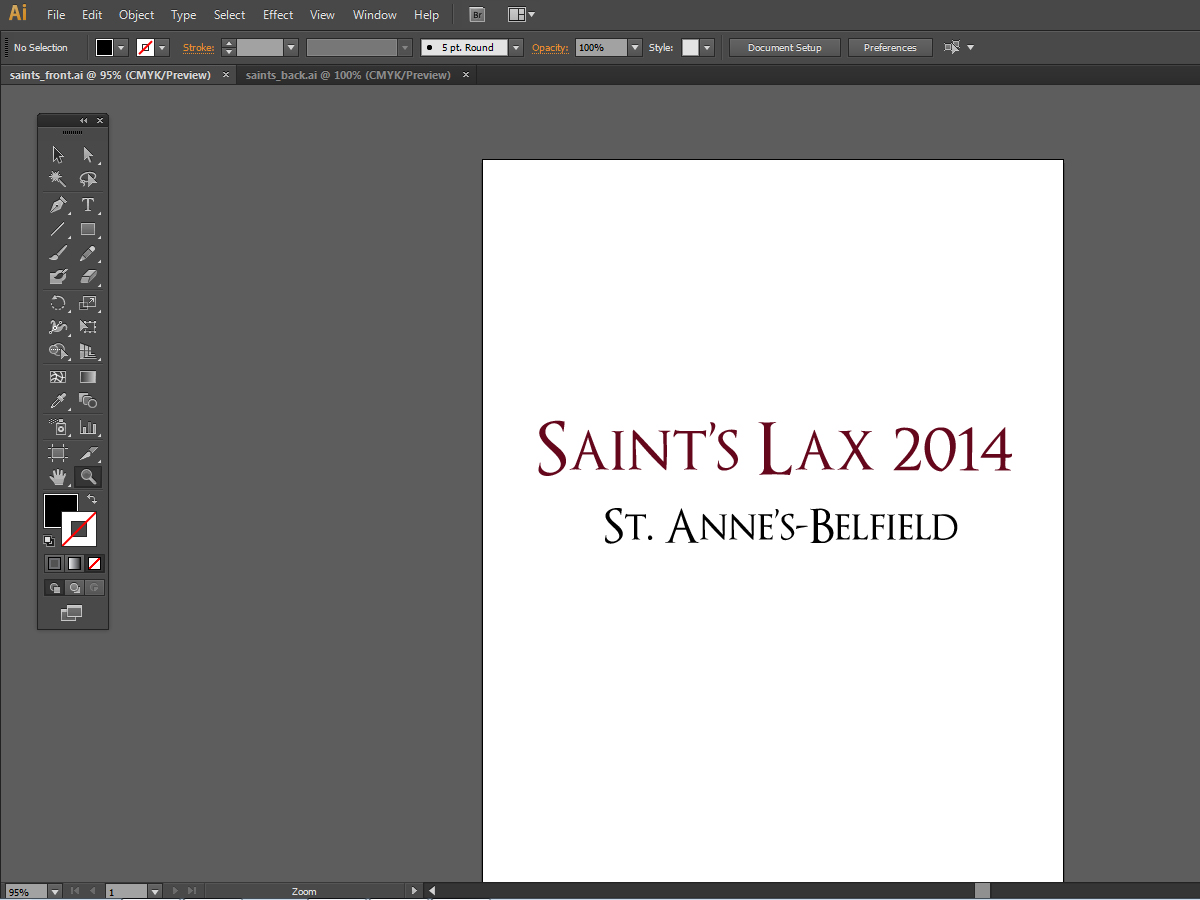Select the Eraser tool
The image size is (1200, 900).
tap(88, 277)
